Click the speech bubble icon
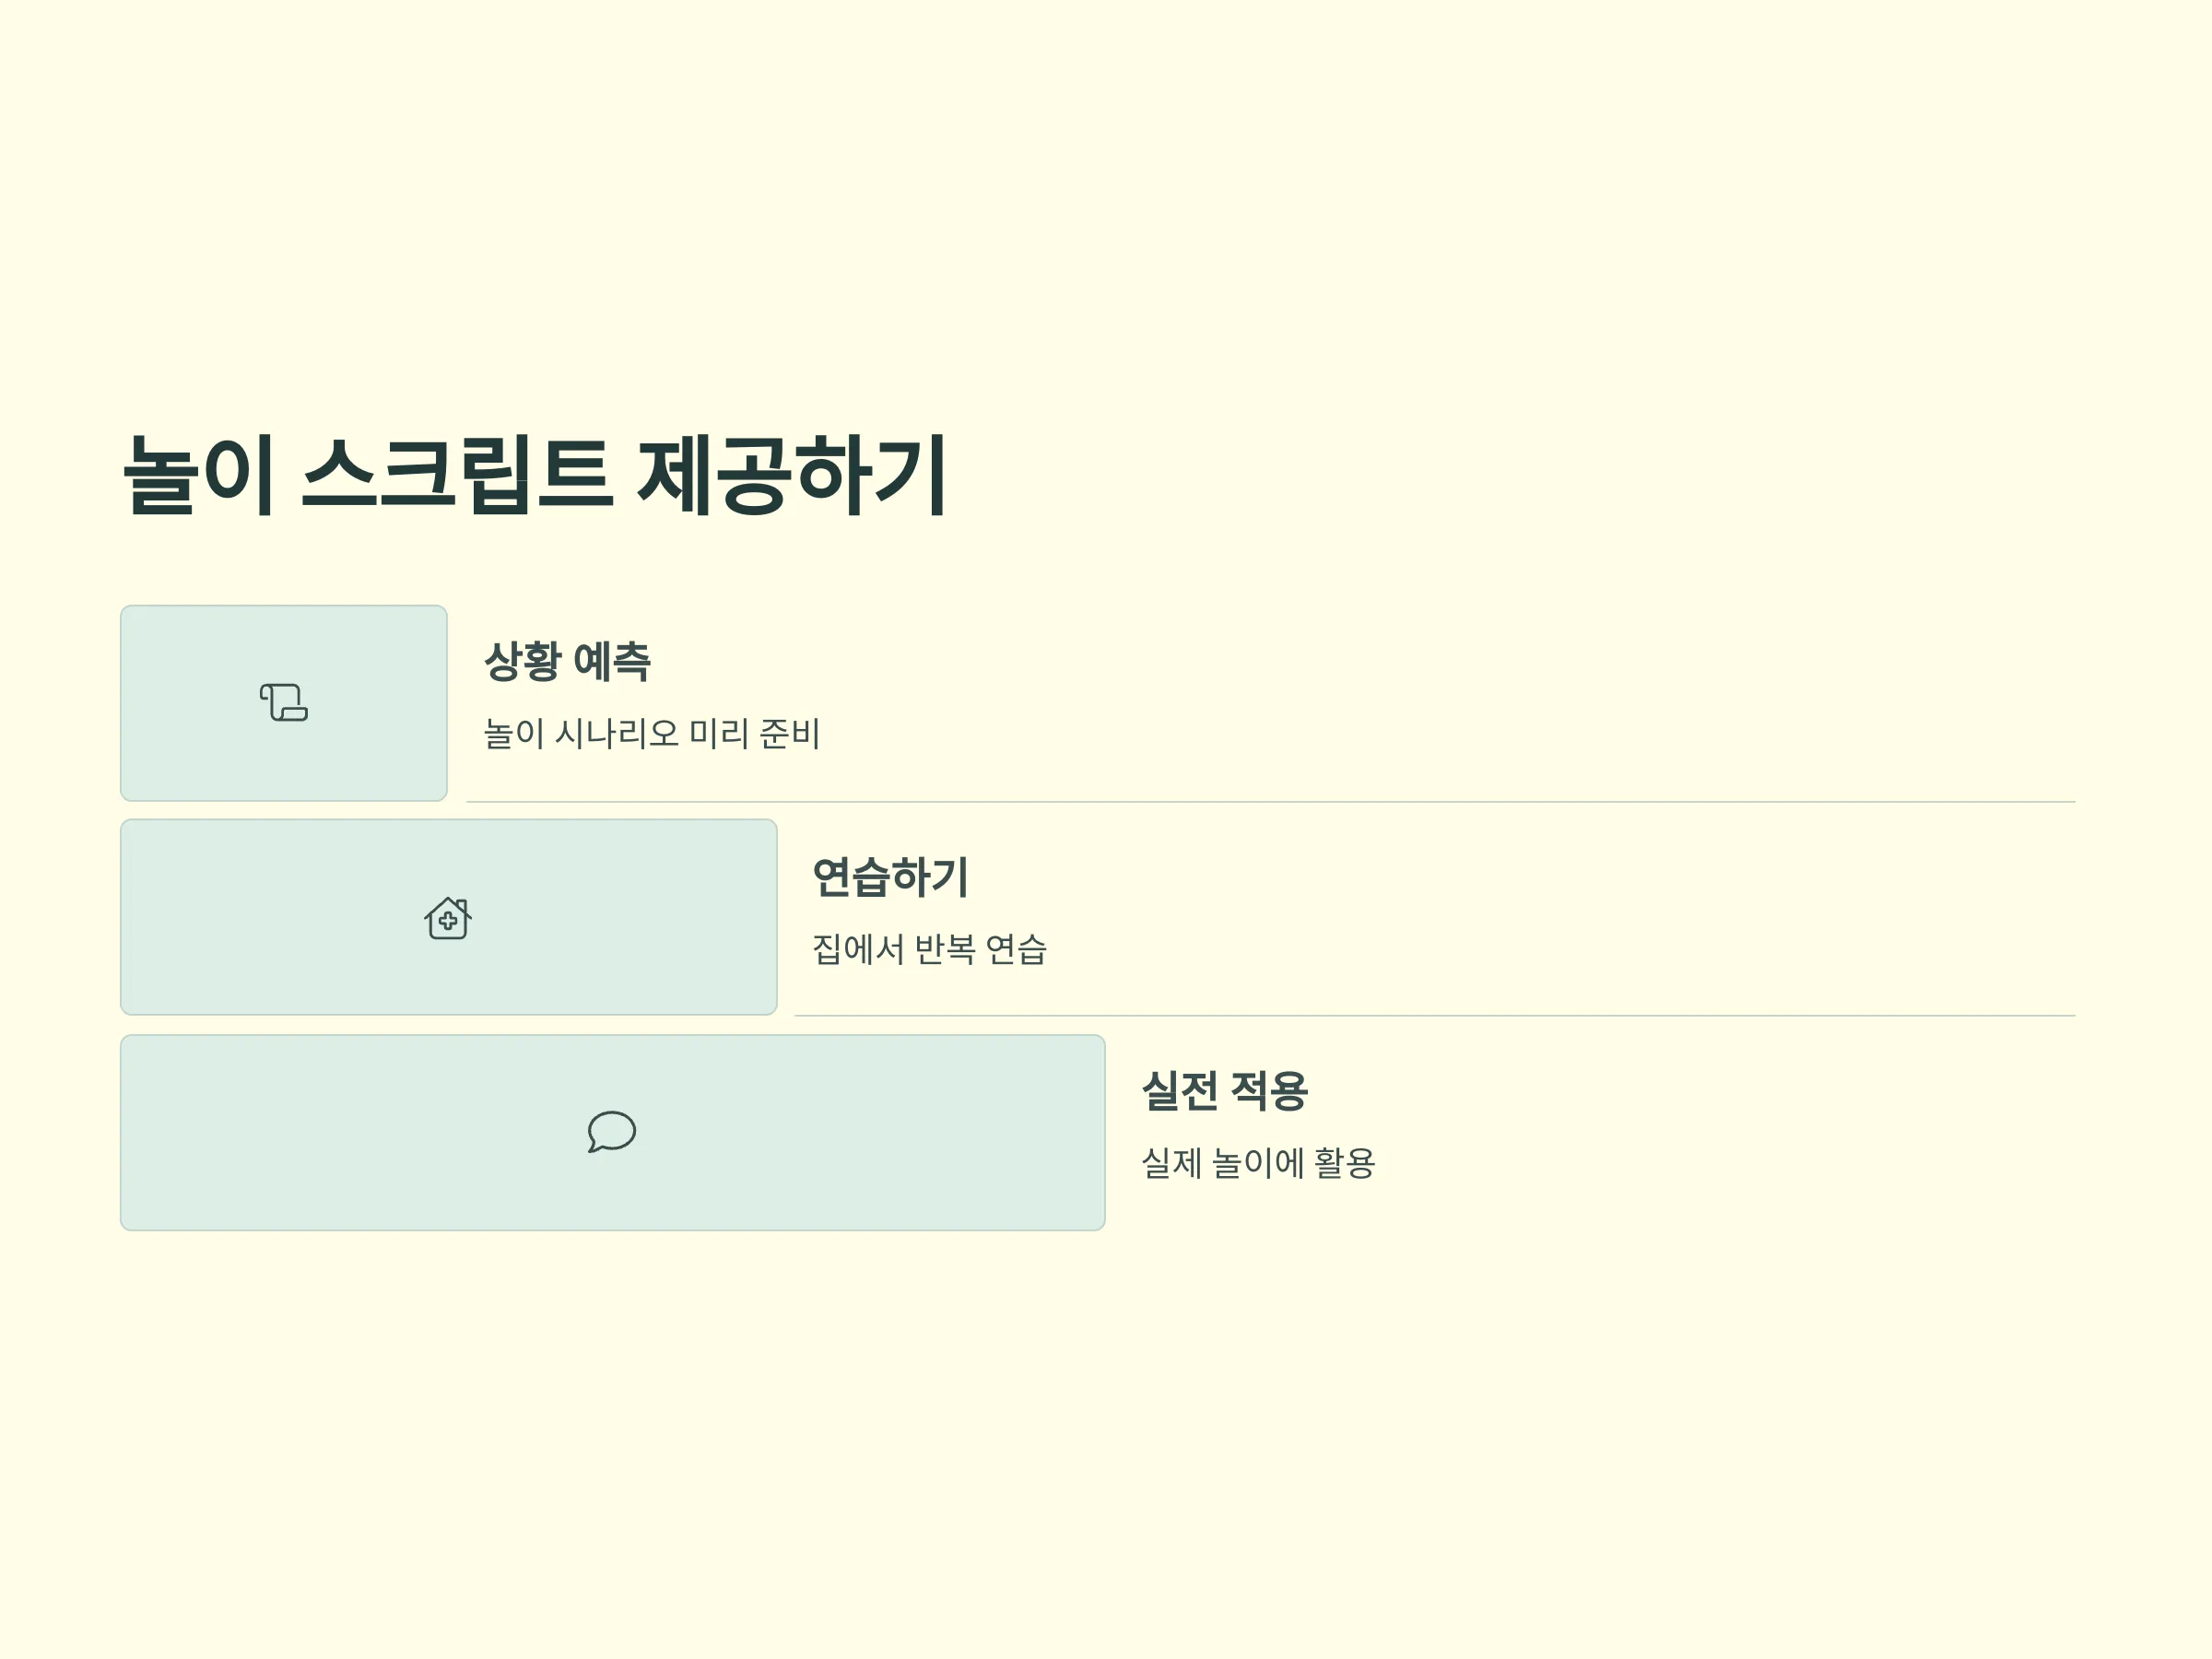Image resolution: width=2212 pixels, height=1659 pixels. (612, 1132)
